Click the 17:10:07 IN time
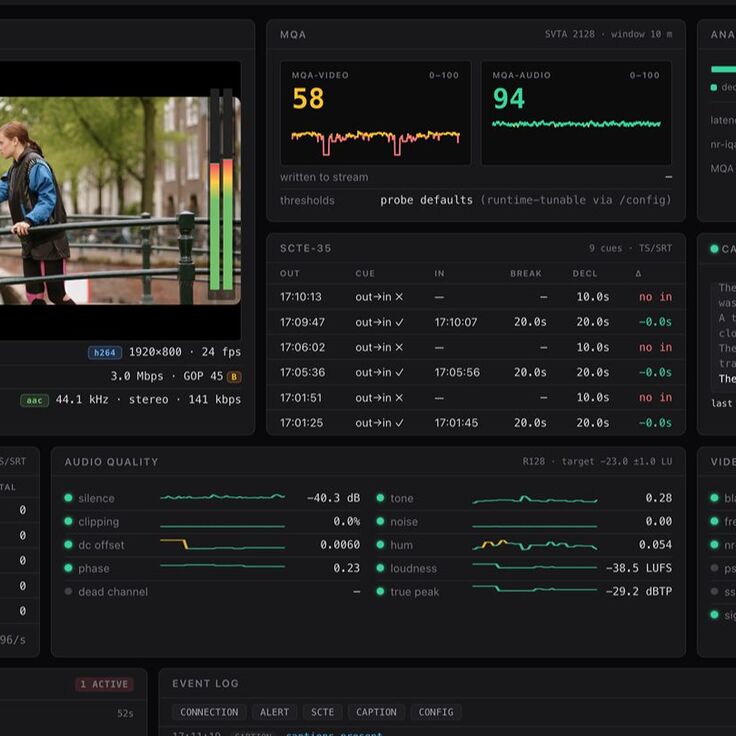The height and width of the screenshot is (736, 736). [455, 322]
